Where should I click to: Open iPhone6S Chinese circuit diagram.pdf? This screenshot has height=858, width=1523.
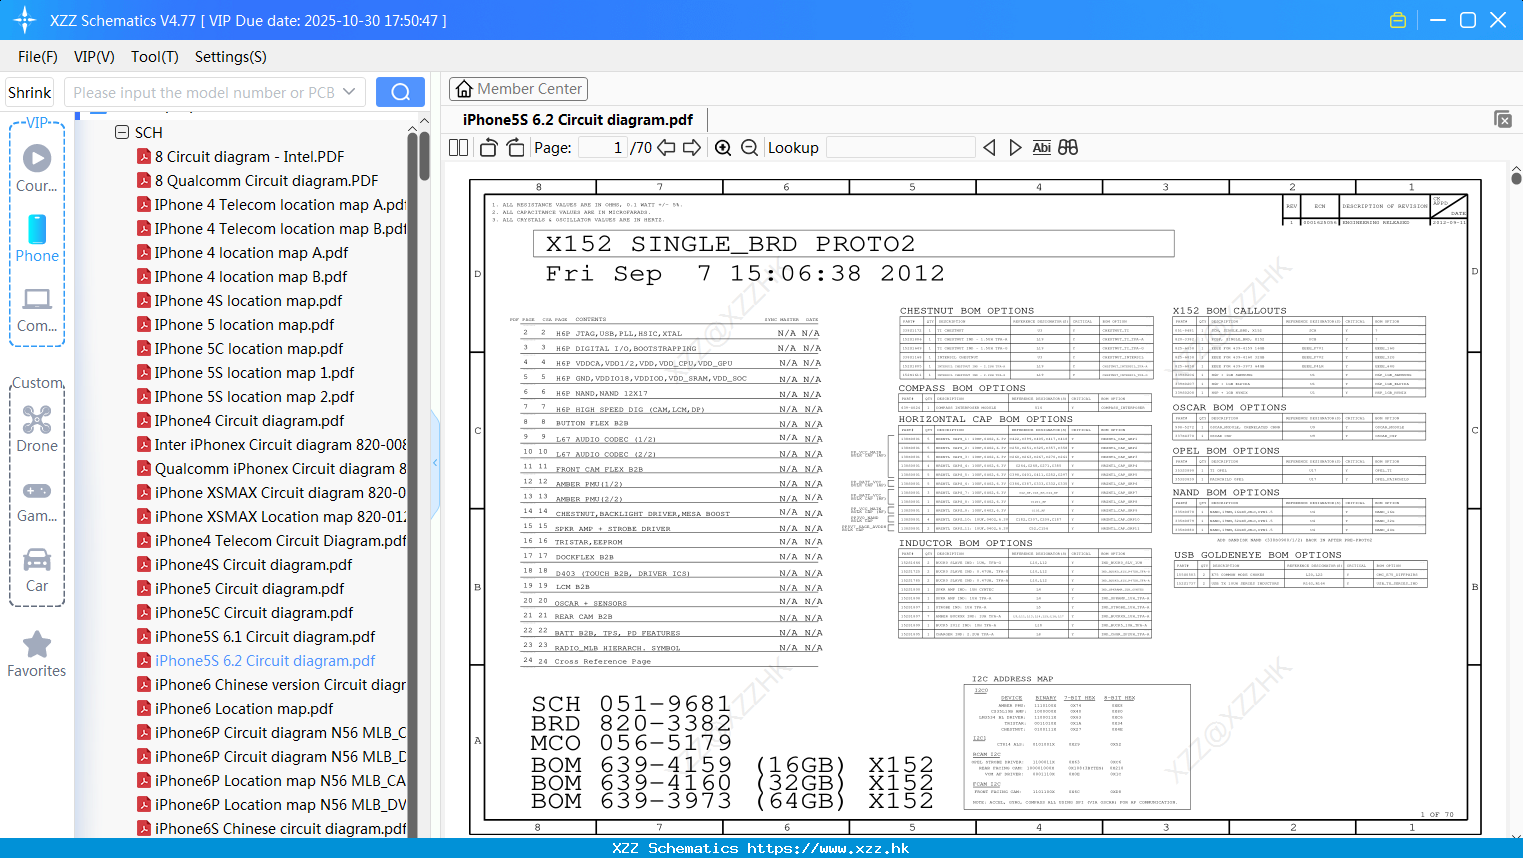280,829
